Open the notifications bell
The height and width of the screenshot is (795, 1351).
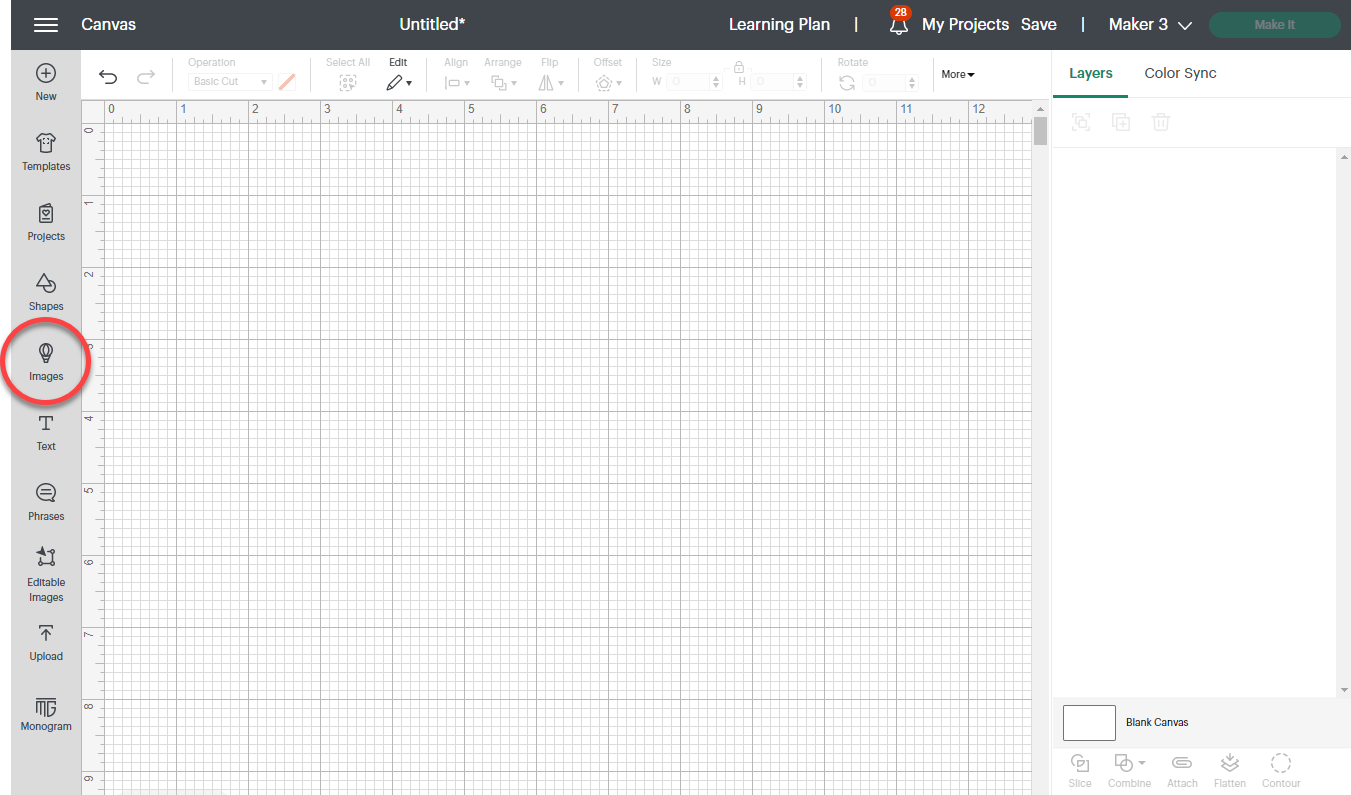898,25
